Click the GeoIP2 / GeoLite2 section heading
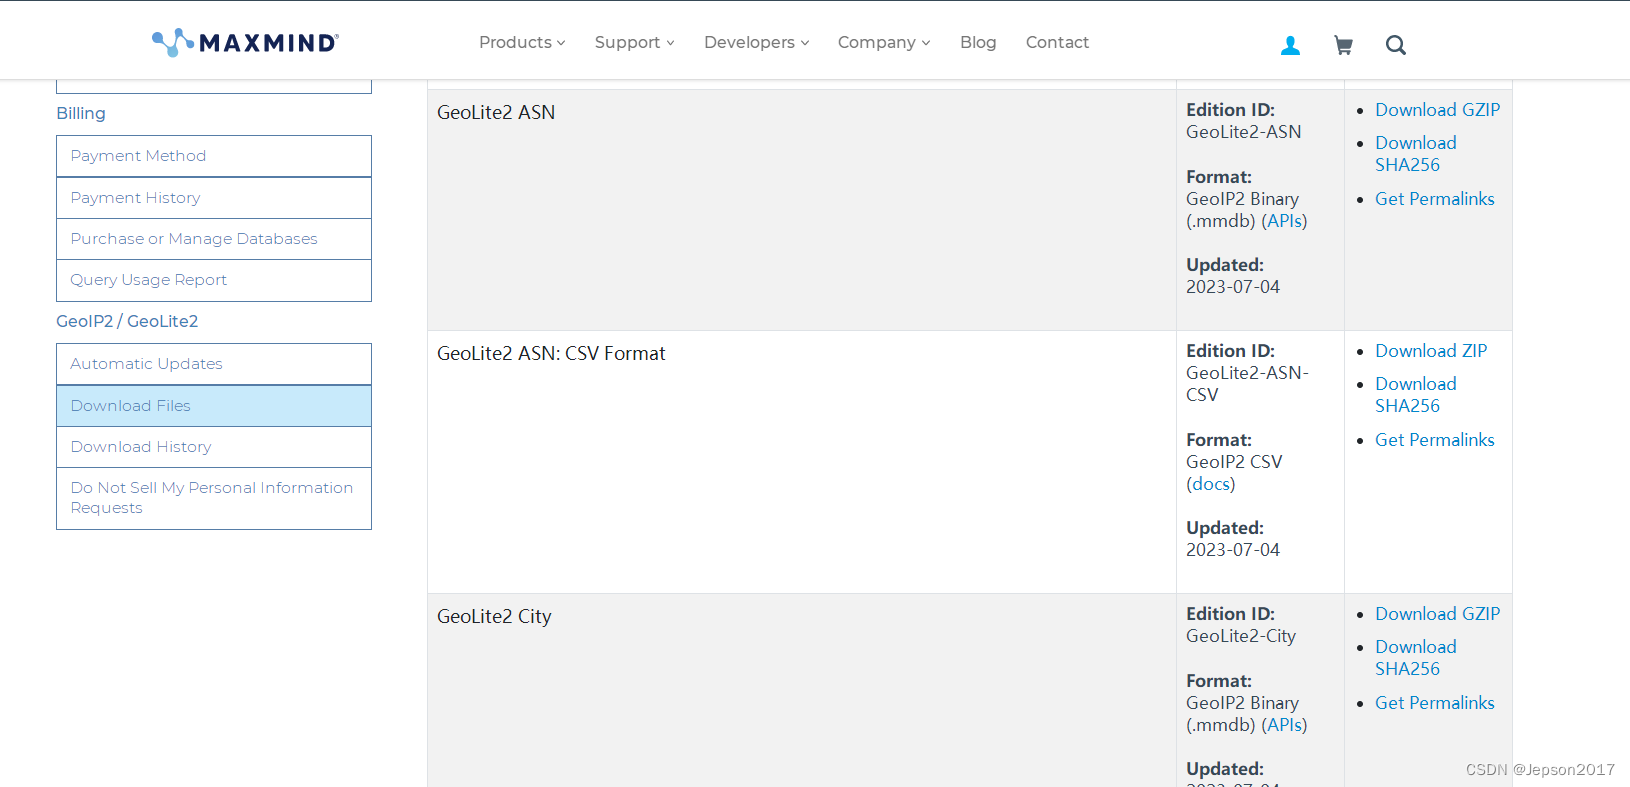The height and width of the screenshot is (787, 1630). click(127, 321)
